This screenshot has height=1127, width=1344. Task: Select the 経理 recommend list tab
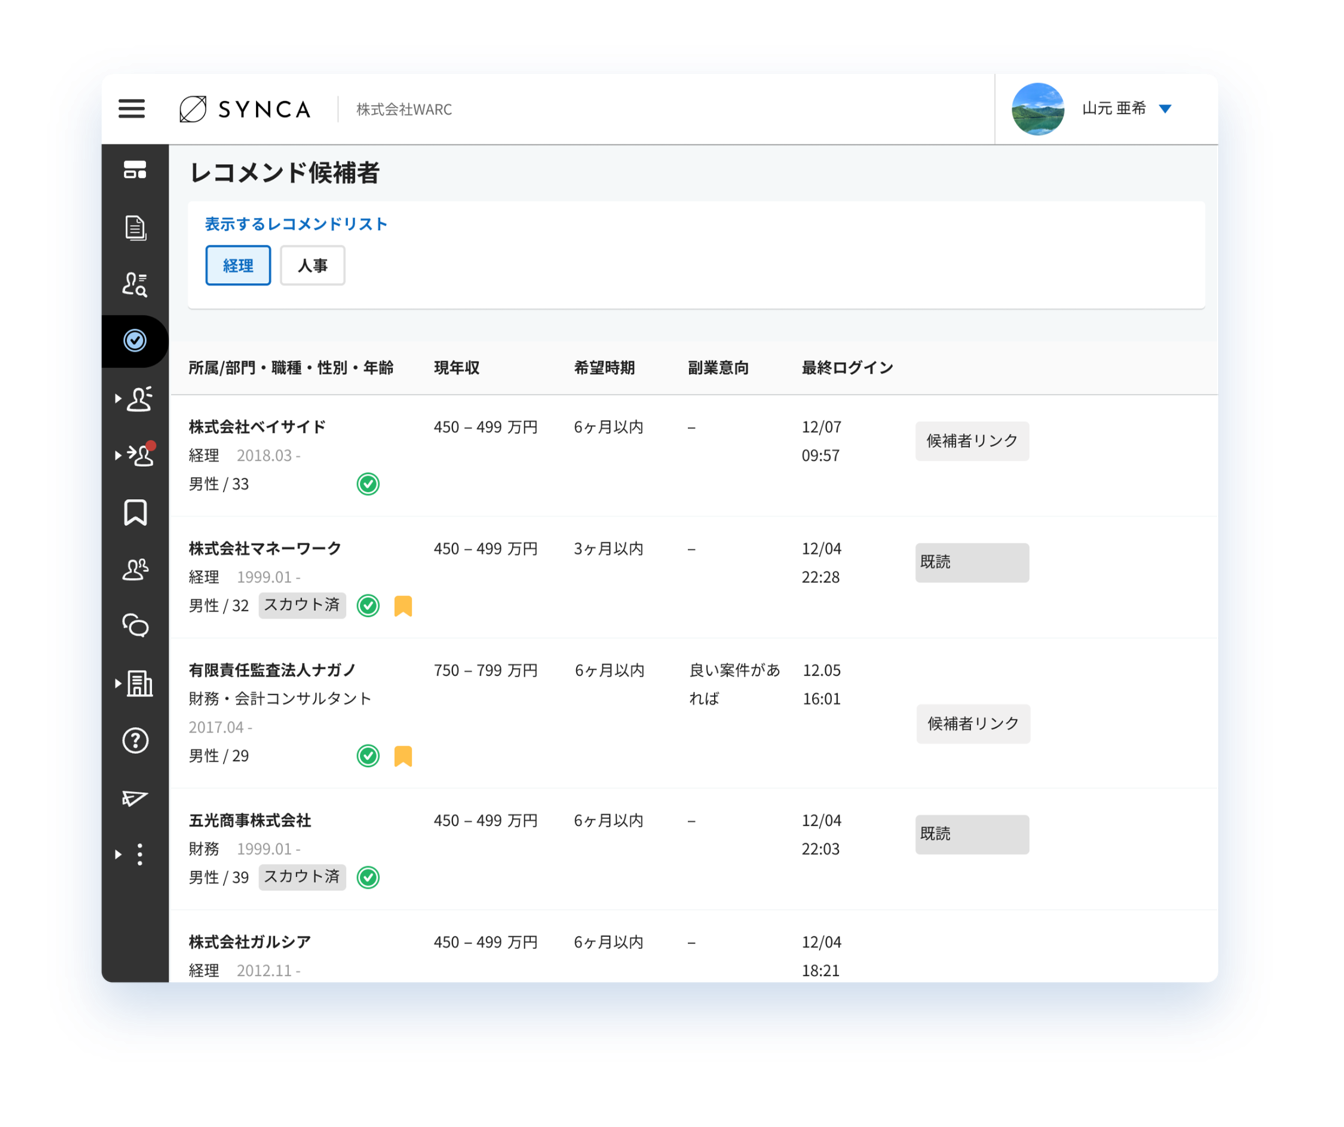(x=238, y=266)
